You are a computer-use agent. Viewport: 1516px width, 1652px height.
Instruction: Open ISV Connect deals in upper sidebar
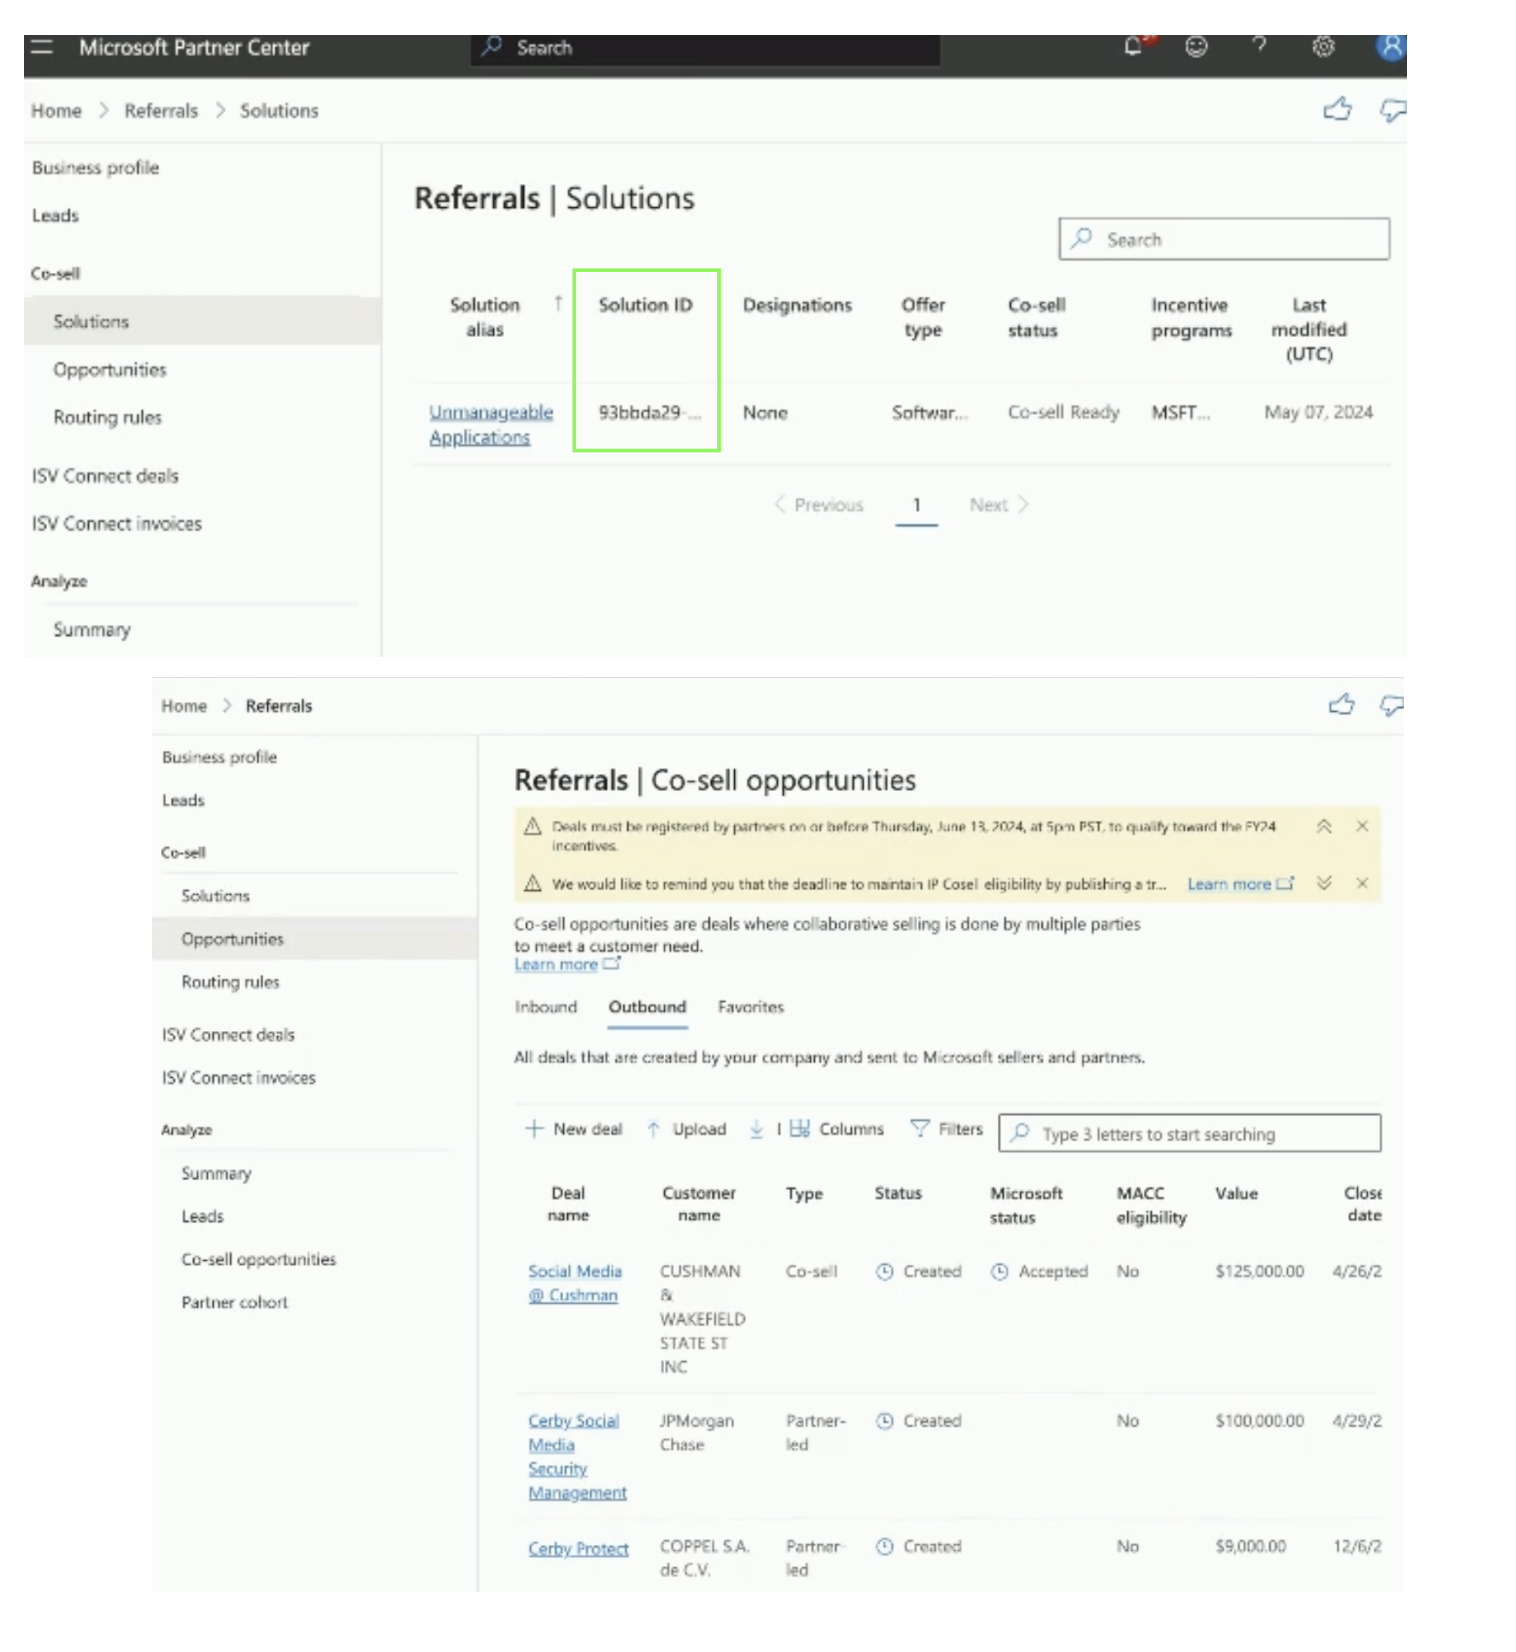105,476
